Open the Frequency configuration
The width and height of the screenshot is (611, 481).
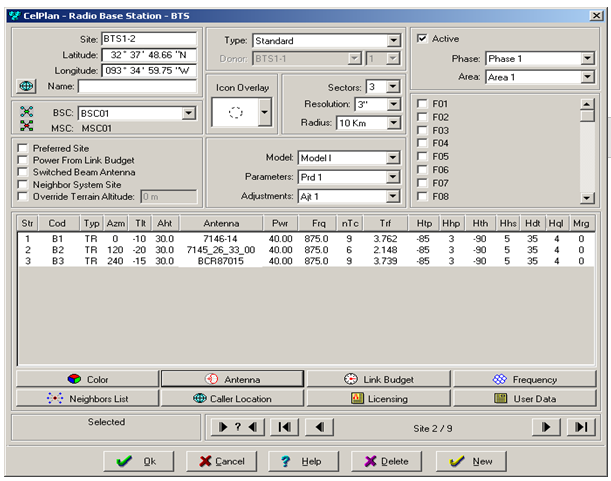[525, 379]
